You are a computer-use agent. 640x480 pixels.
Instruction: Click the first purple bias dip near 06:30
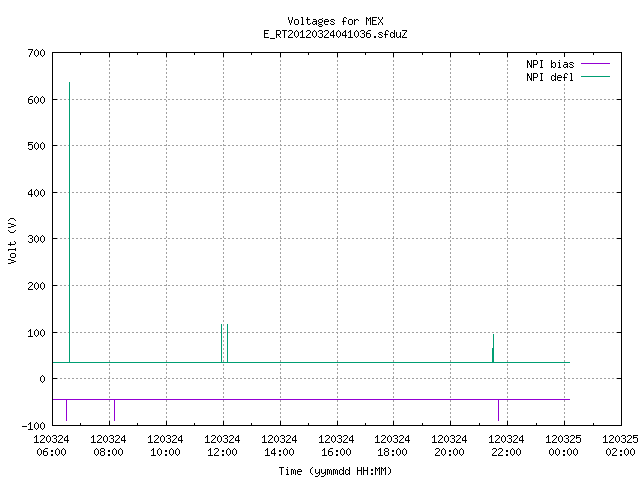pos(67,410)
